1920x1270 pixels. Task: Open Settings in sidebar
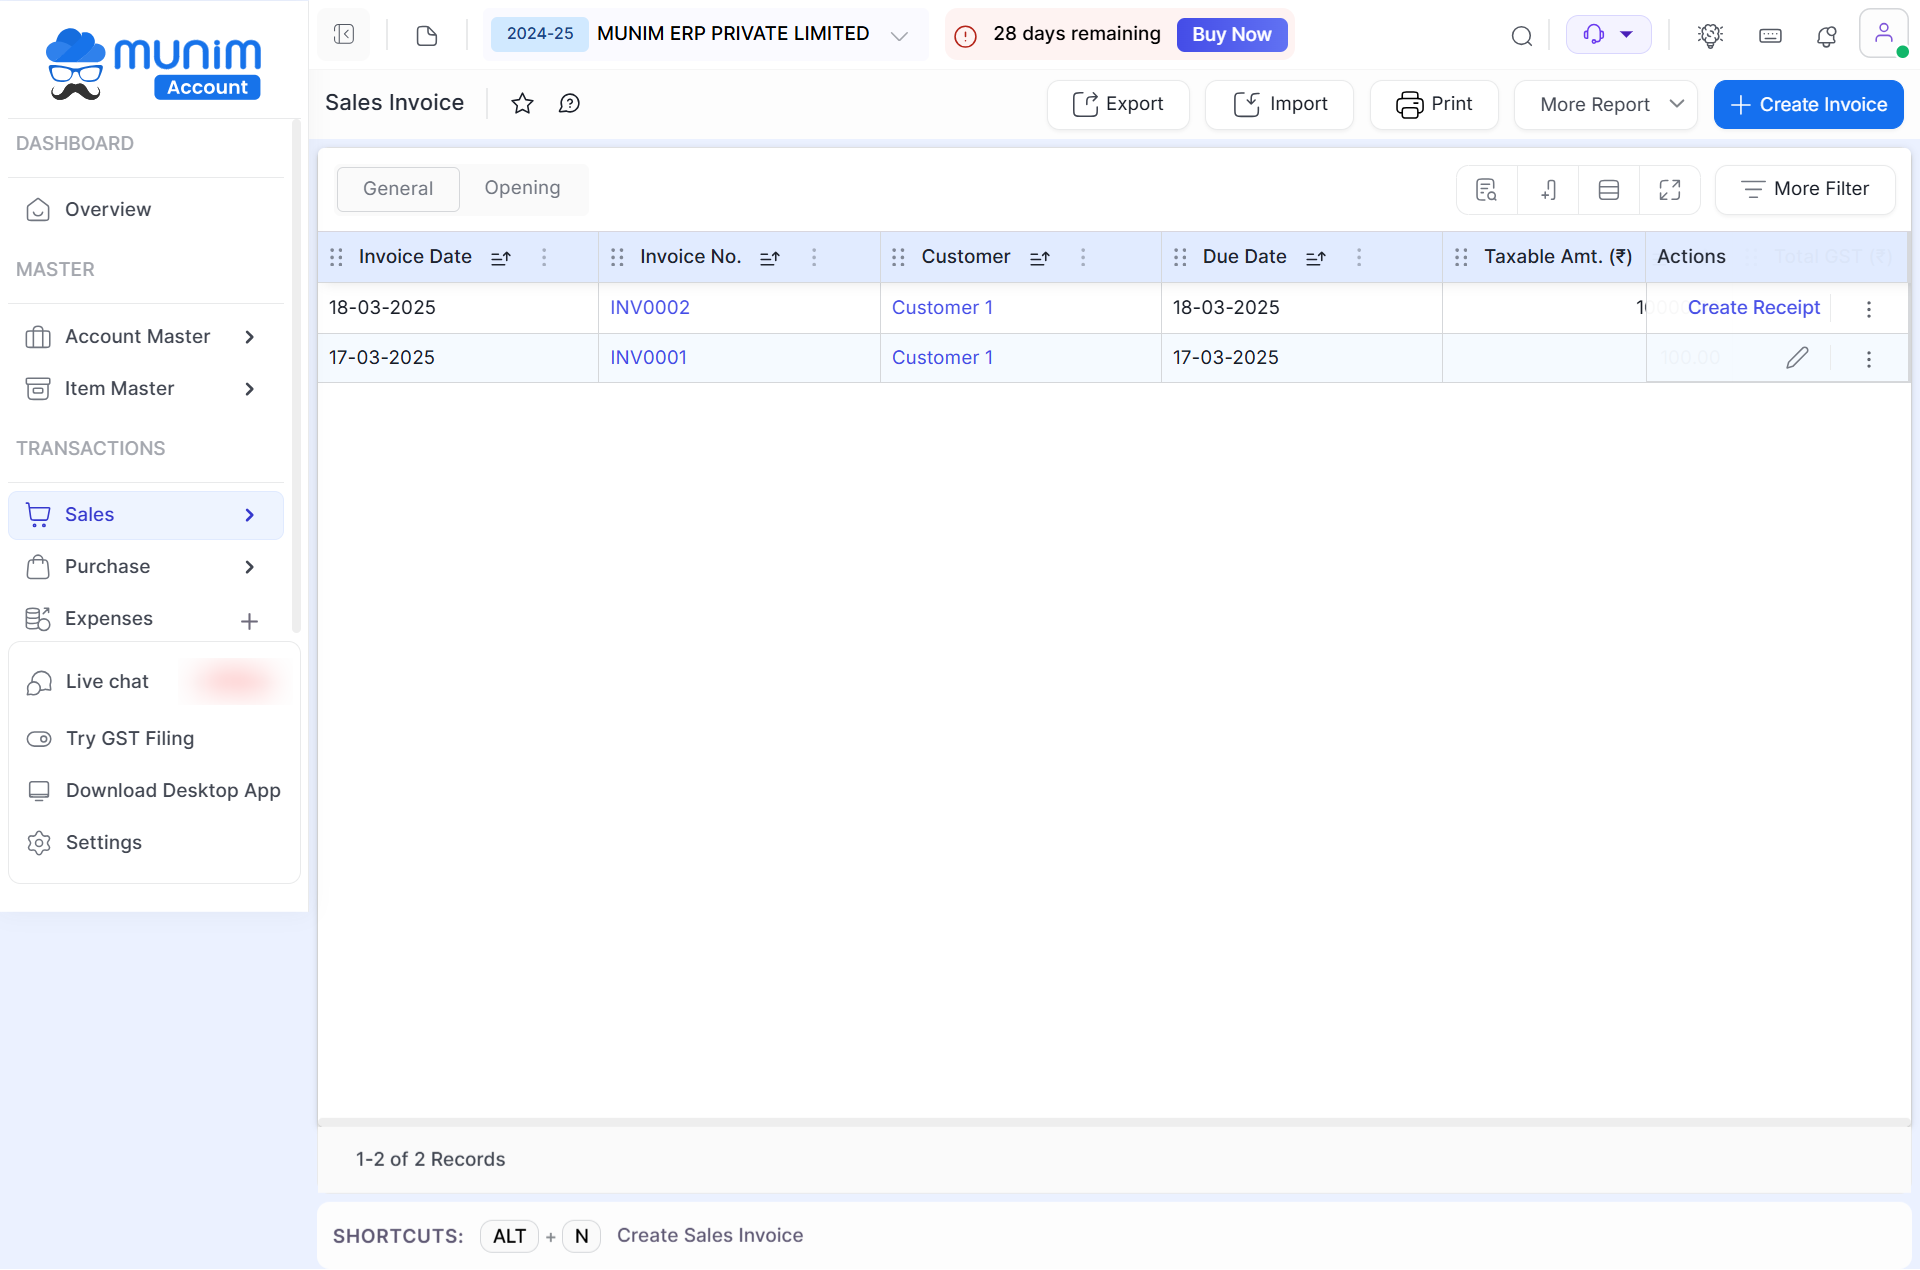click(103, 843)
